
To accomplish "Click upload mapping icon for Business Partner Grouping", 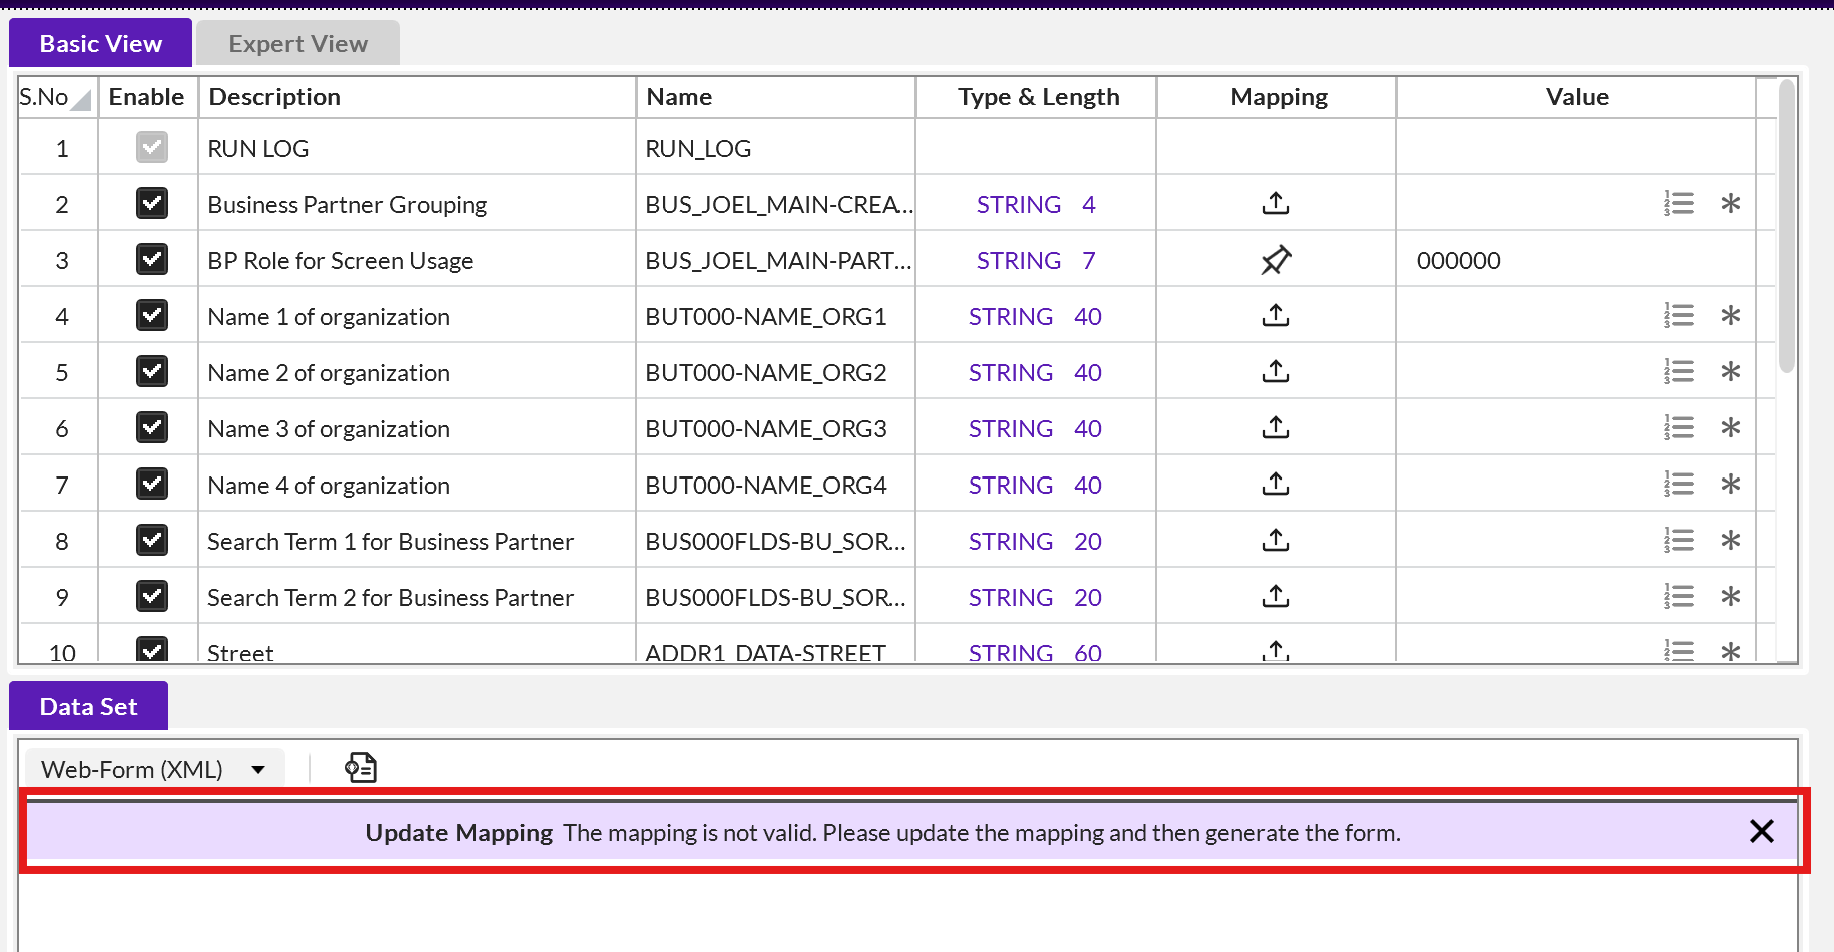I will 1276,204.
